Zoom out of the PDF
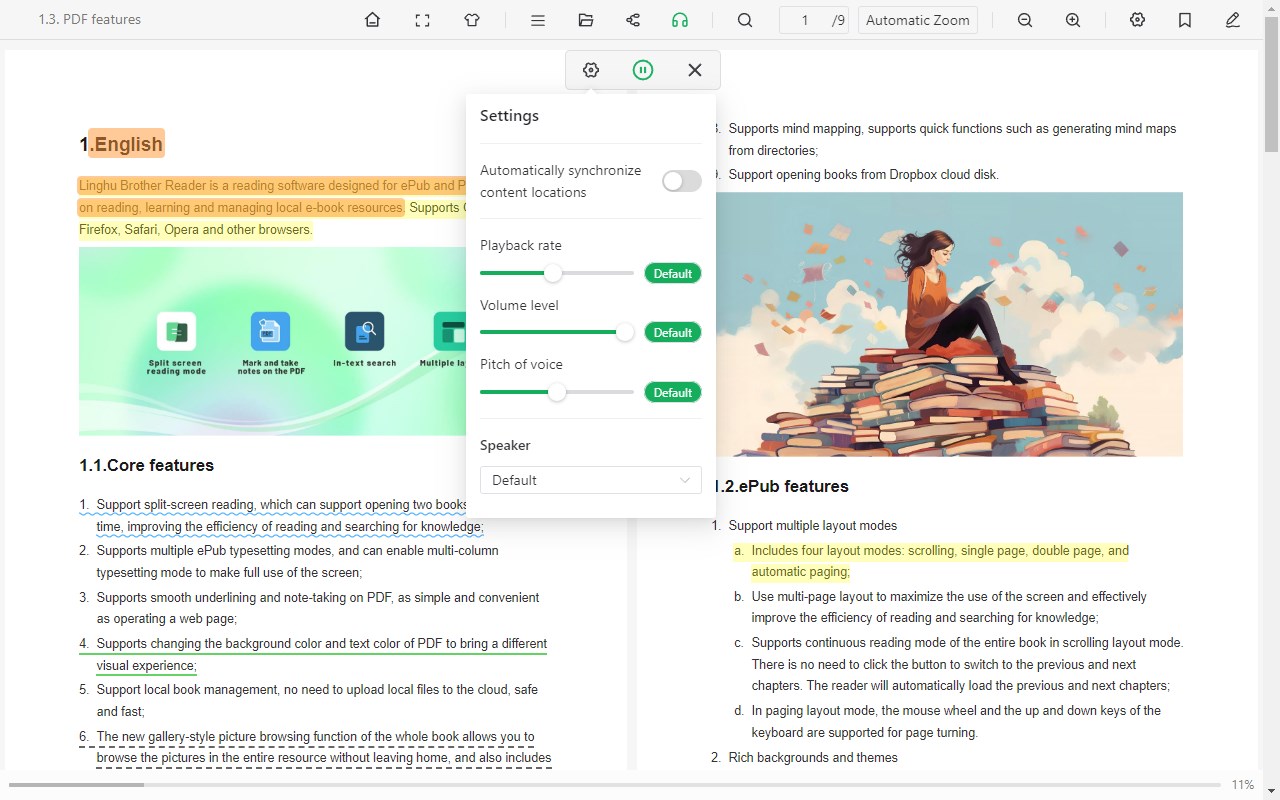The height and width of the screenshot is (800, 1280). pos(1025,20)
